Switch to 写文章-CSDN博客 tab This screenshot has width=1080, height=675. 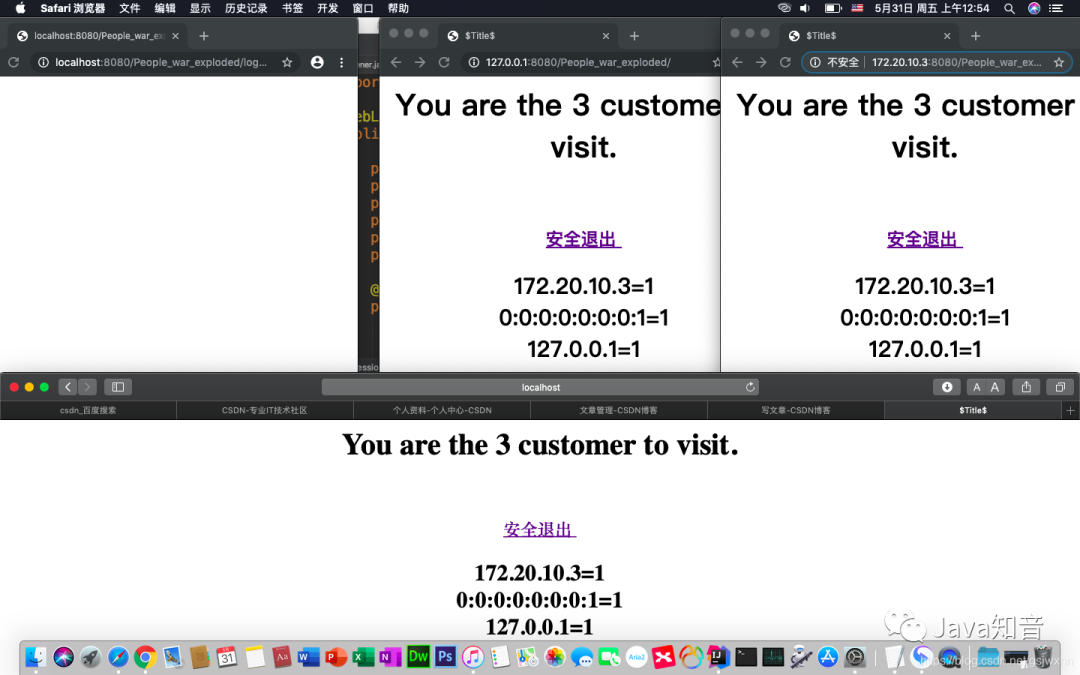coord(796,411)
